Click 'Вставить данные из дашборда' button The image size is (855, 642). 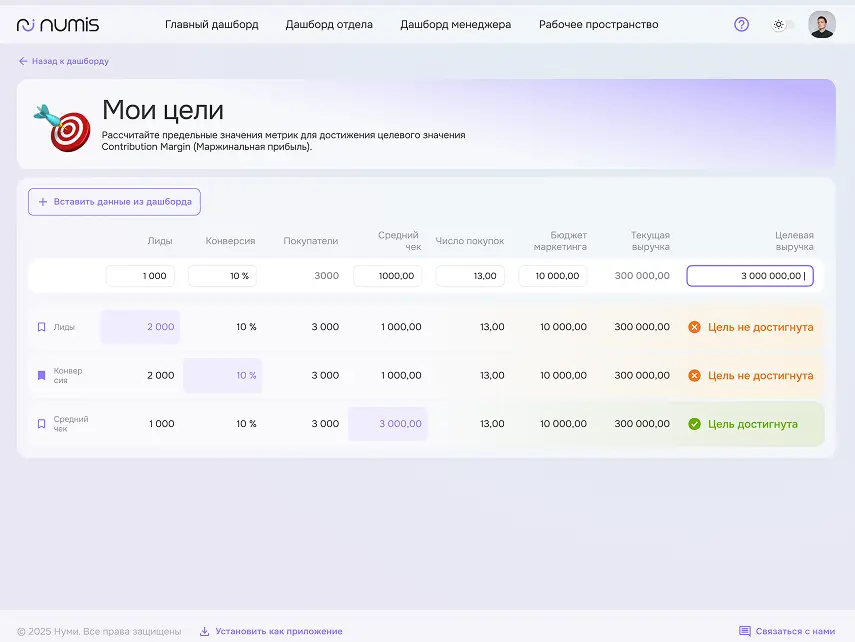(114, 202)
